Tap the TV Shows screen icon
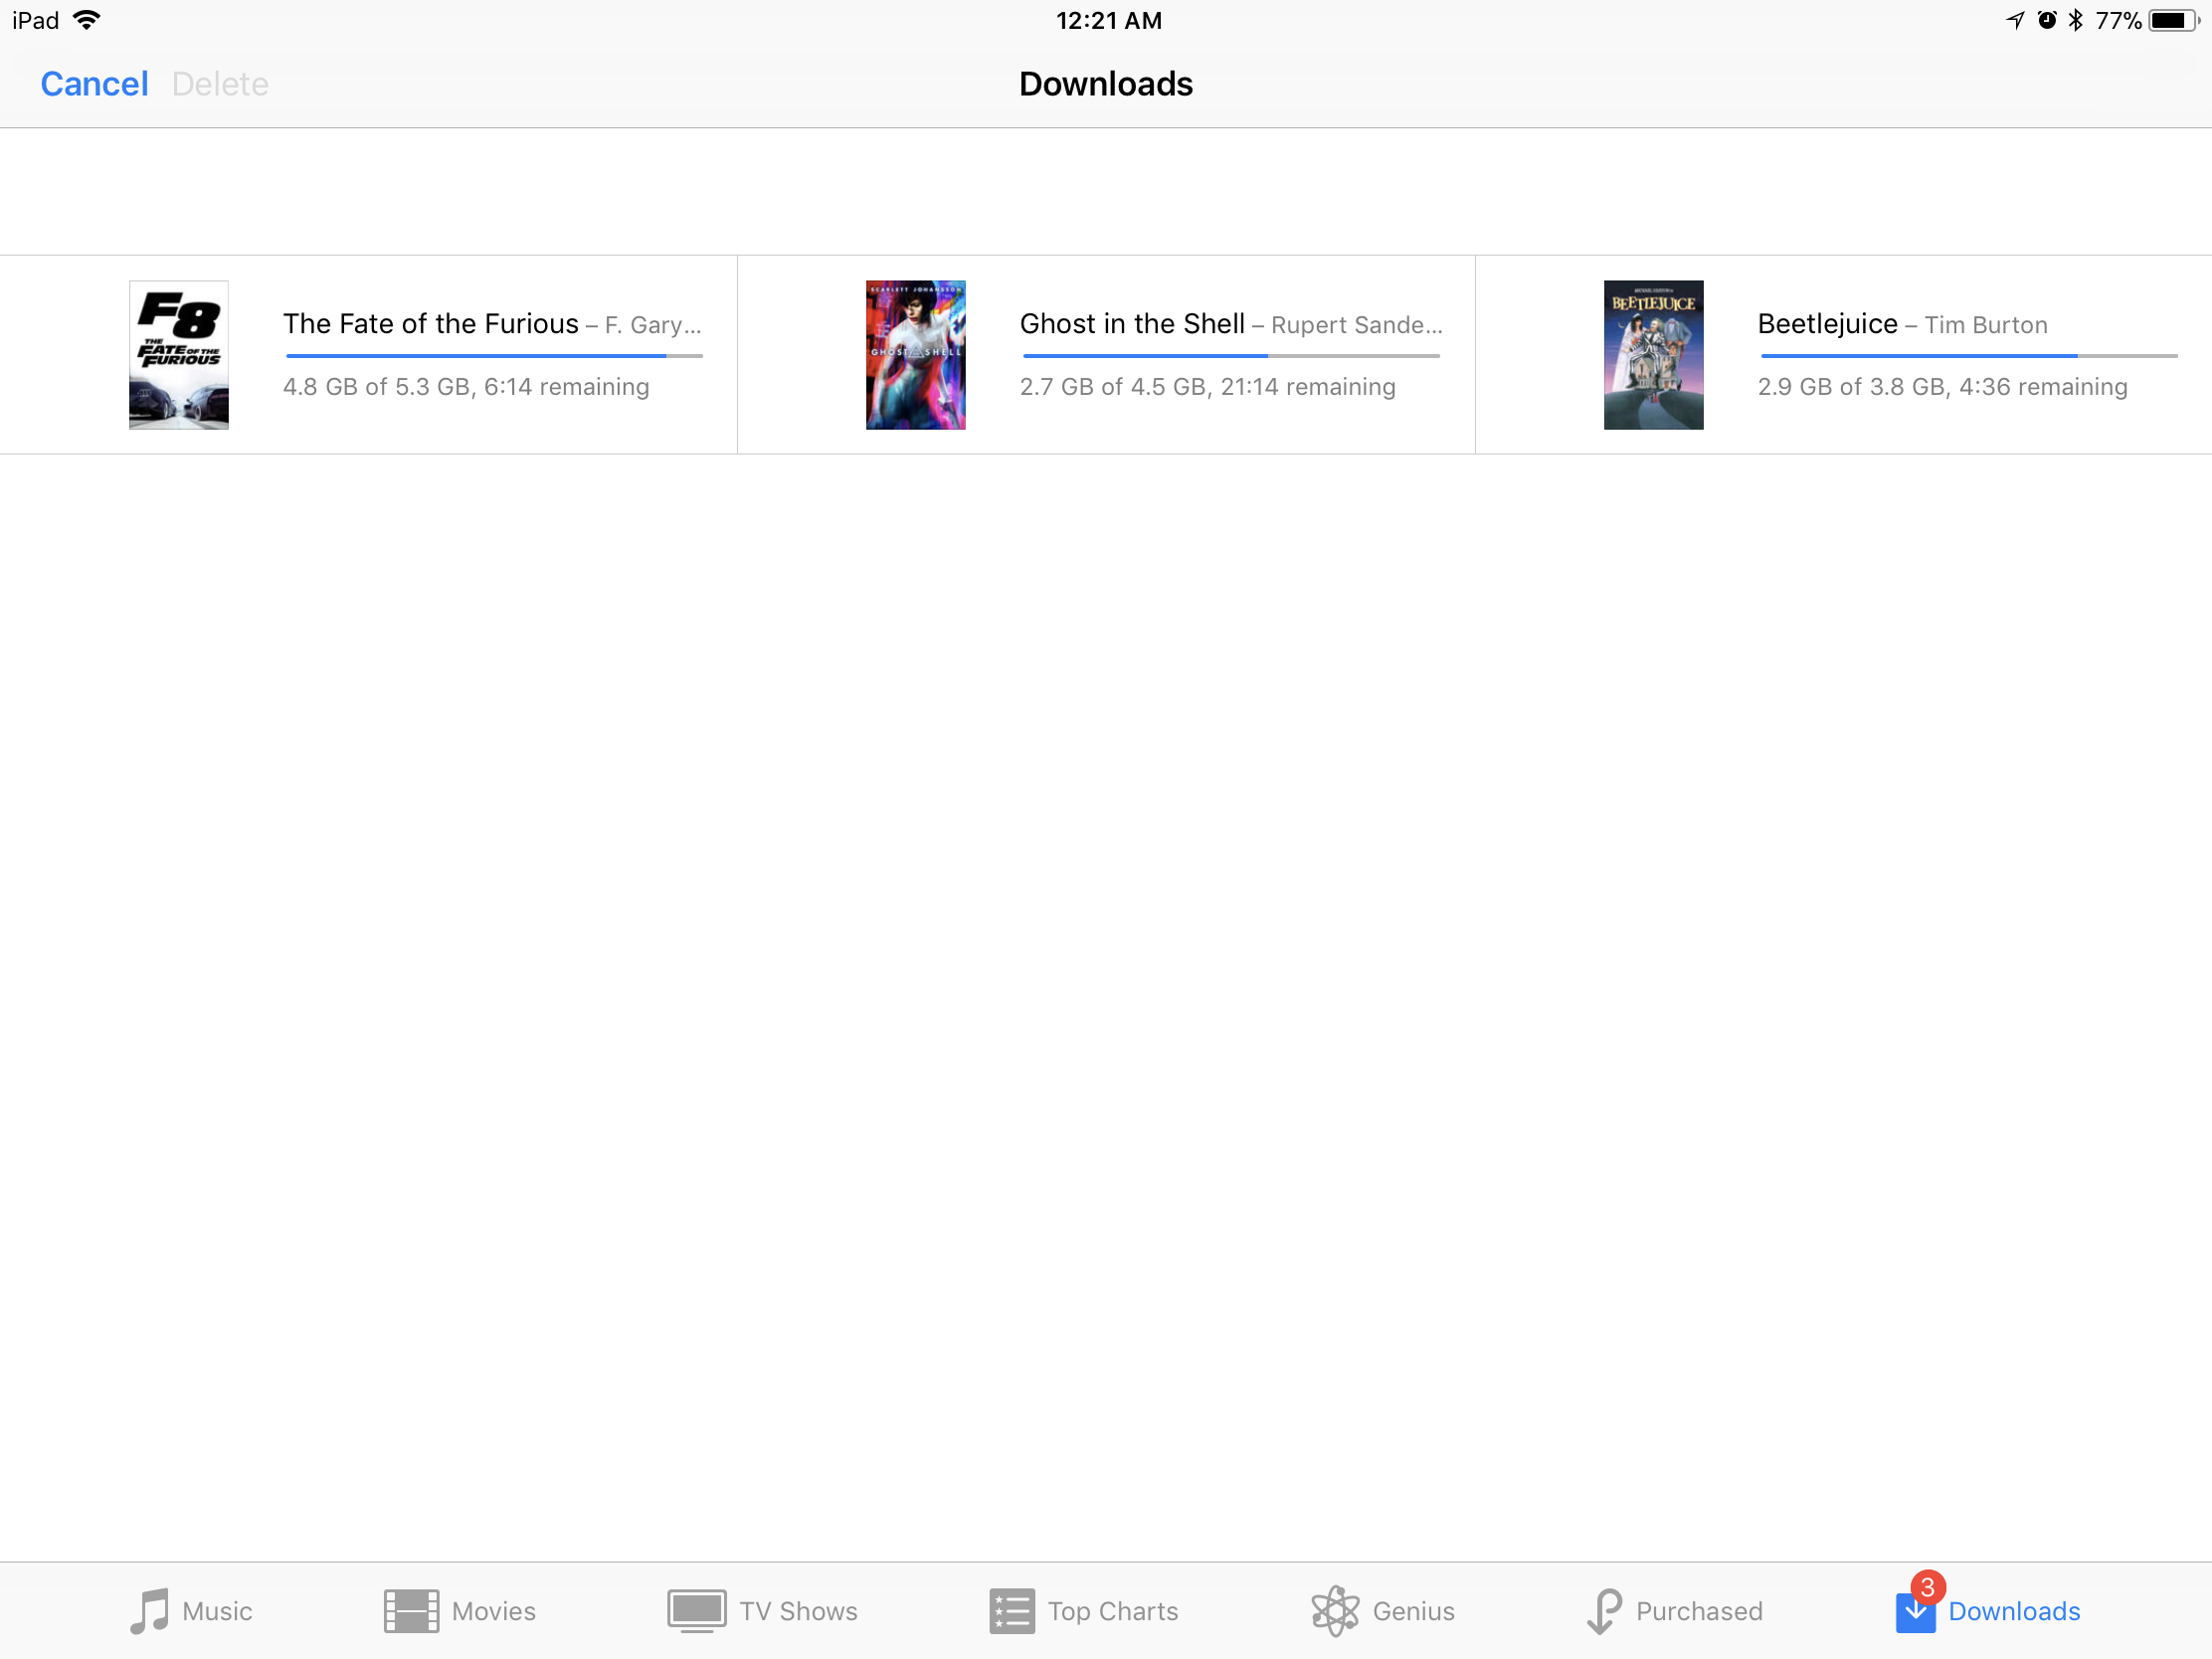 coord(697,1611)
